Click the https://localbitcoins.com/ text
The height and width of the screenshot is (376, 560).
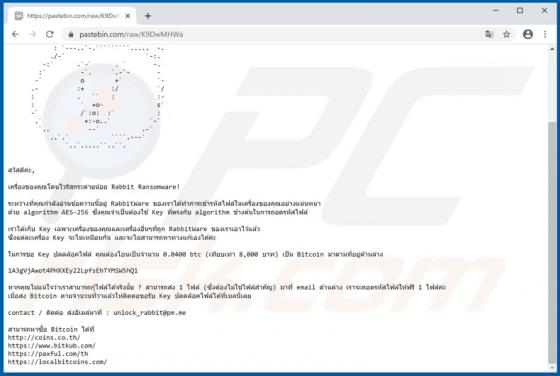point(57,362)
